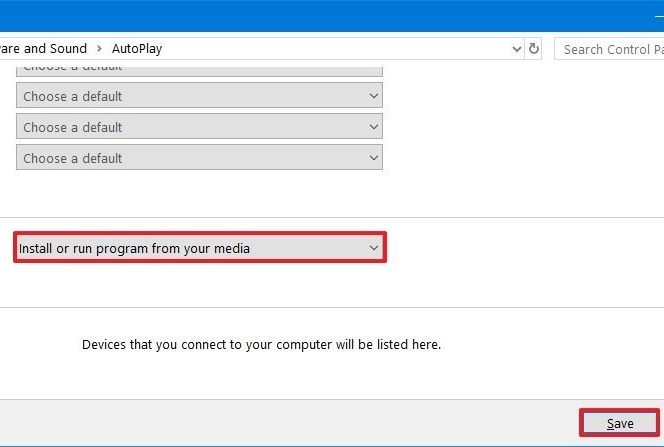Open the address bar history dropdown arrow
Screen dimensions: 664x447
tap(516, 49)
